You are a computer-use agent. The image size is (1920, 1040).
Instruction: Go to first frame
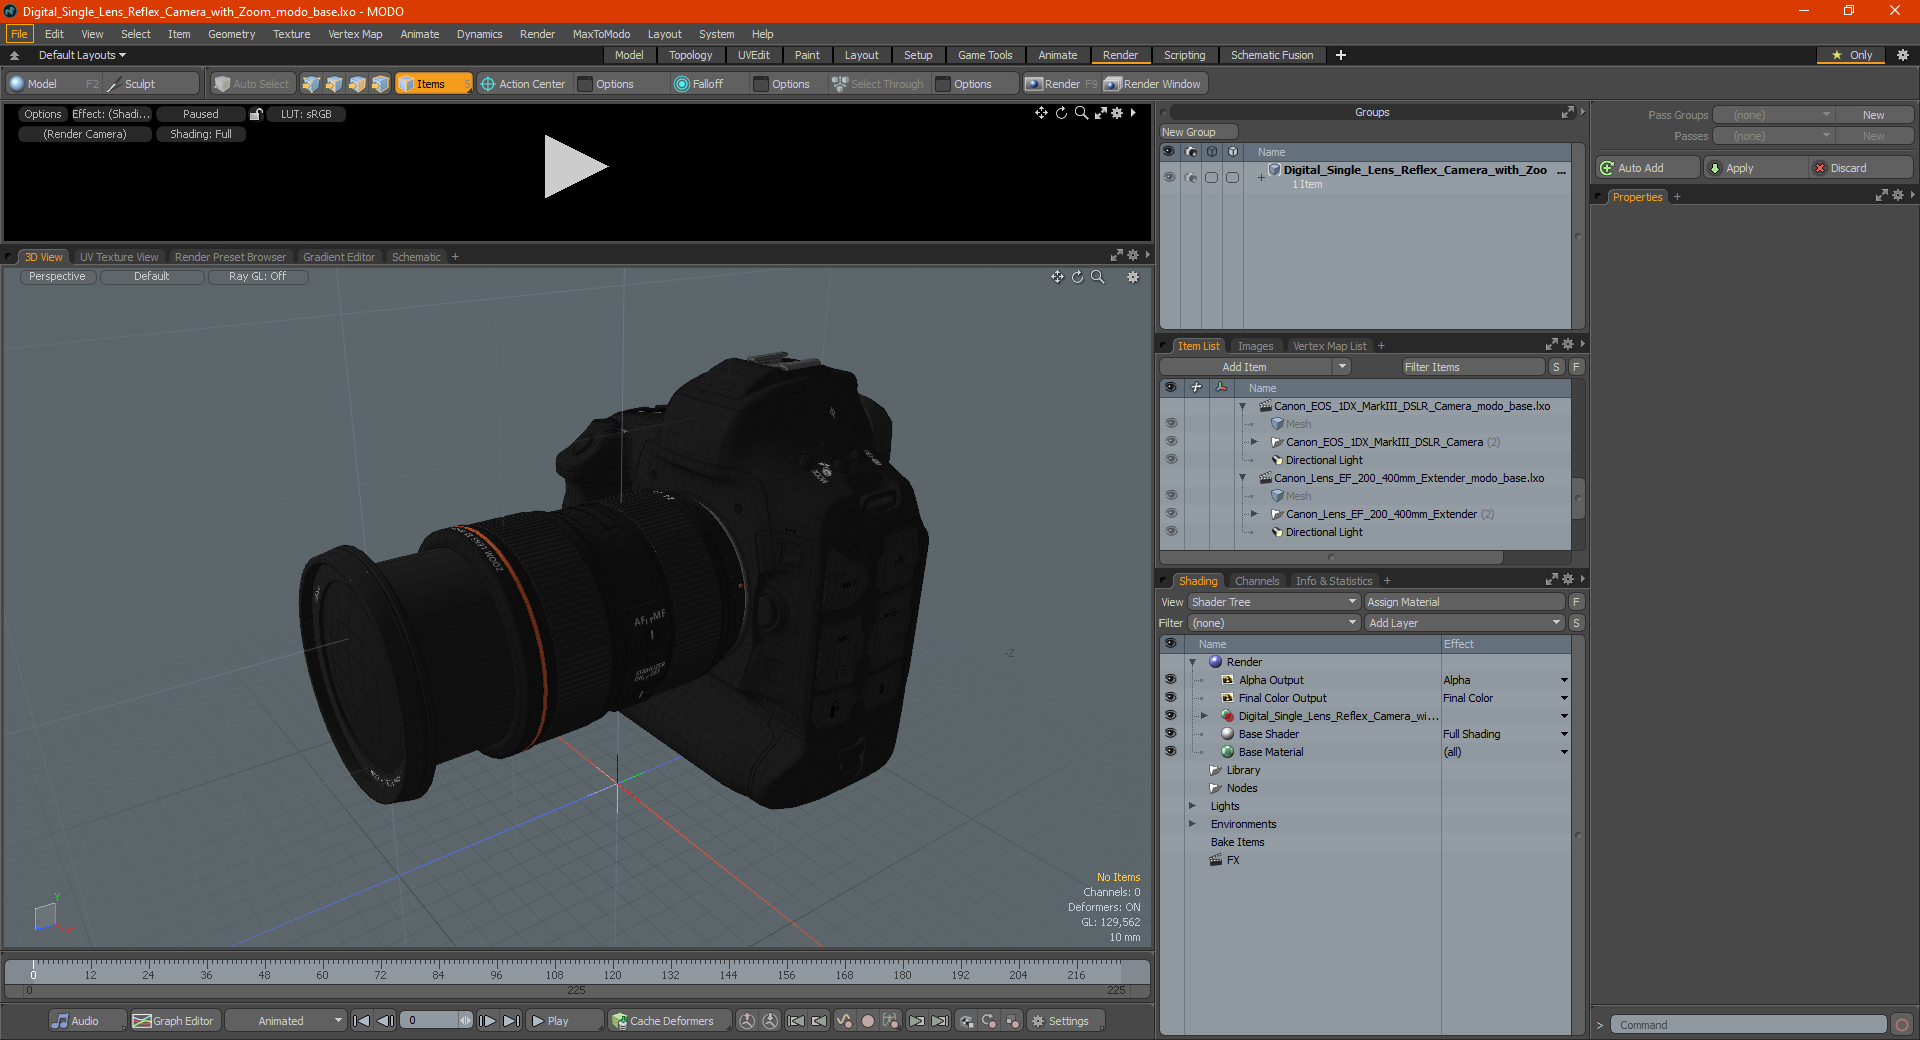click(x=362, y=1021)
